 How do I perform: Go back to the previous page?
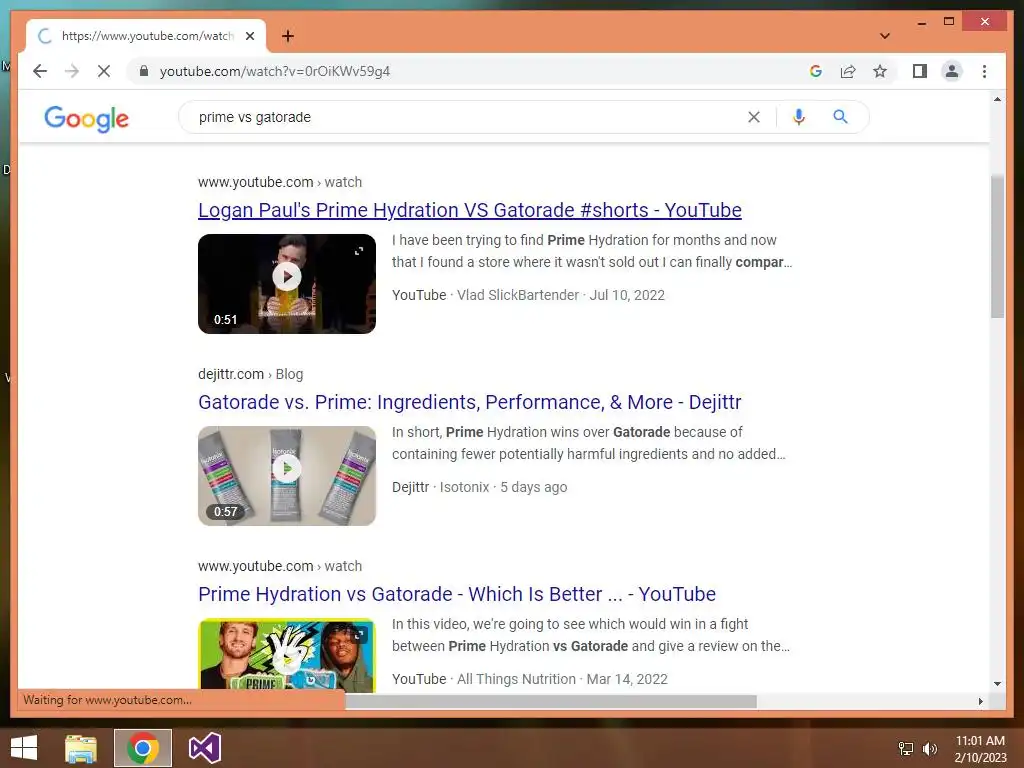click(40, 71)
